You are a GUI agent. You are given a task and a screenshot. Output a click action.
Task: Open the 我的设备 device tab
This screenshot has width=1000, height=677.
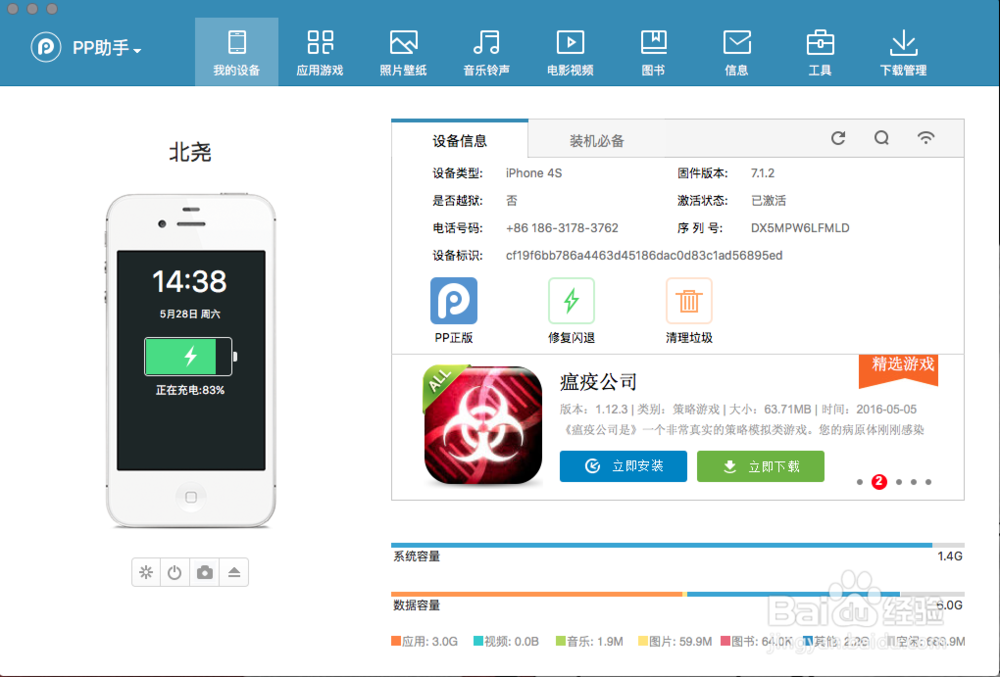pos(237,52)
